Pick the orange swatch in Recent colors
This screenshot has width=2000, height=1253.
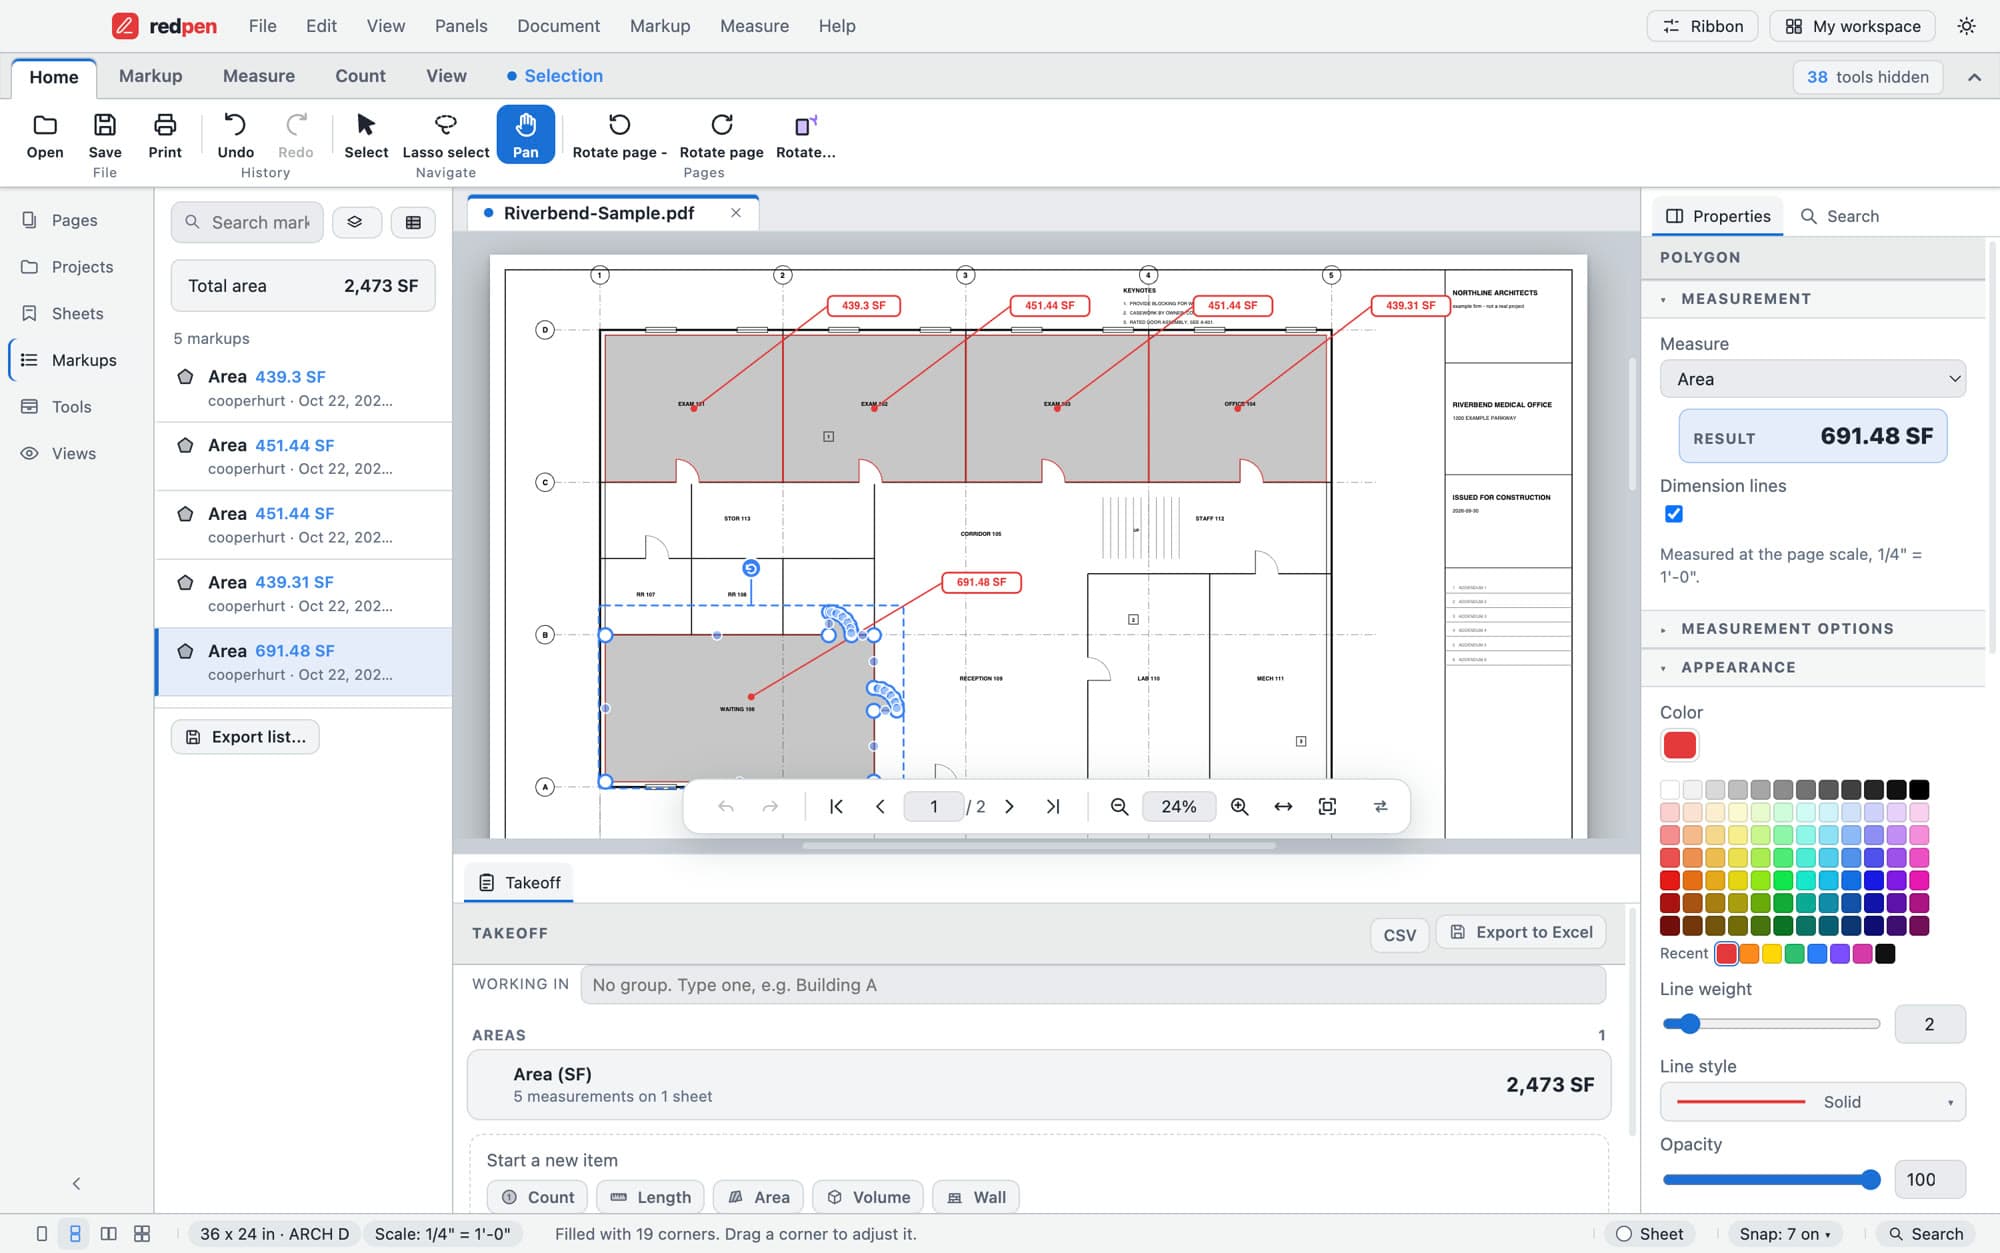(x=1749, y=954)
